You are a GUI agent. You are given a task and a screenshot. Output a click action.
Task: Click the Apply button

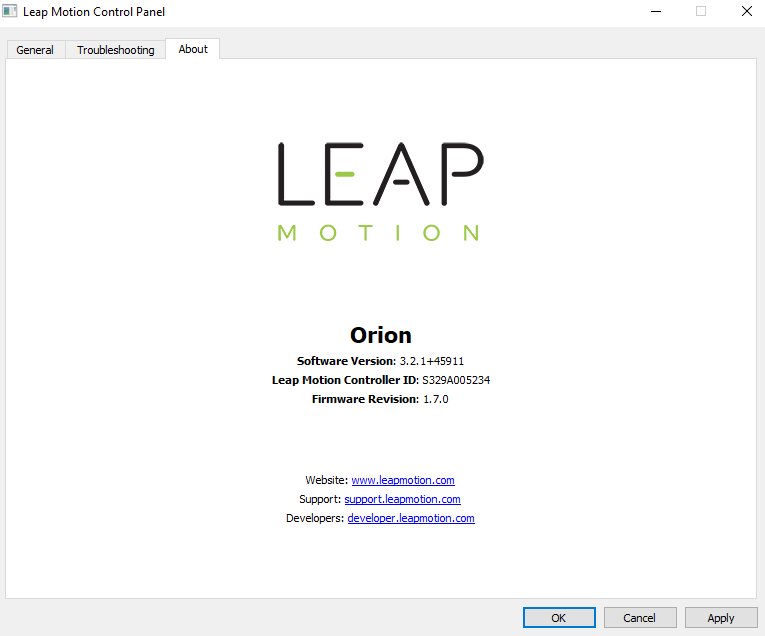point(721,617)
